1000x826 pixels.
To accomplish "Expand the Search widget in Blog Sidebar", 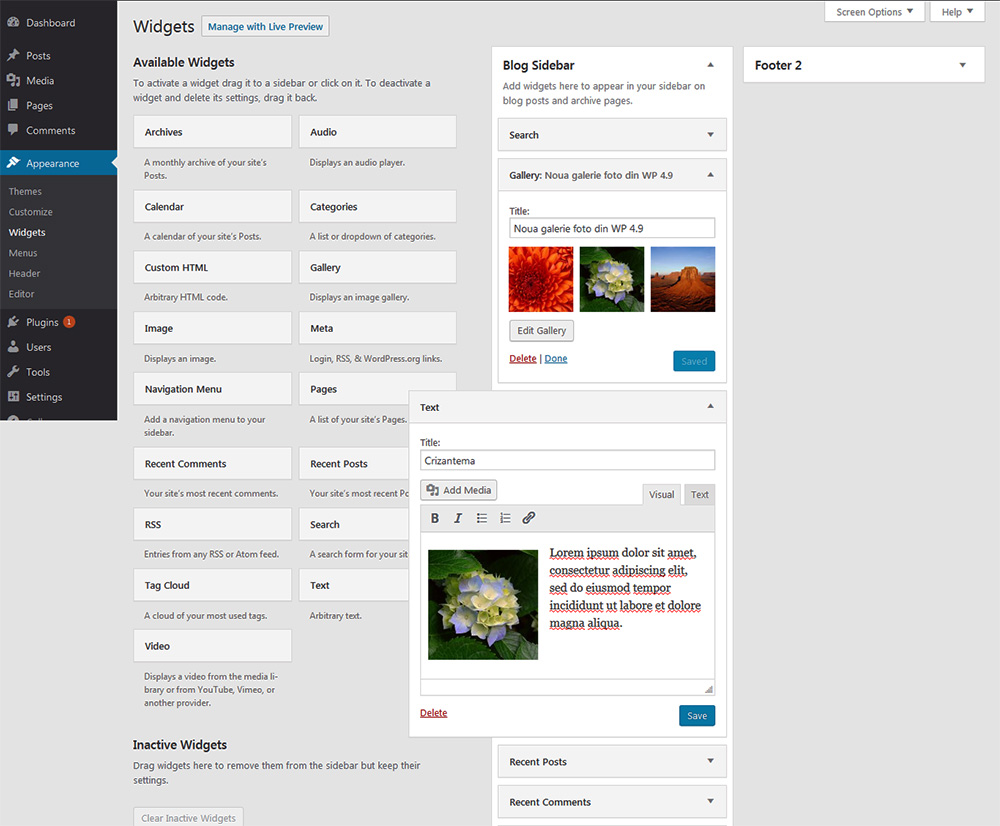I will pos(710,135).
